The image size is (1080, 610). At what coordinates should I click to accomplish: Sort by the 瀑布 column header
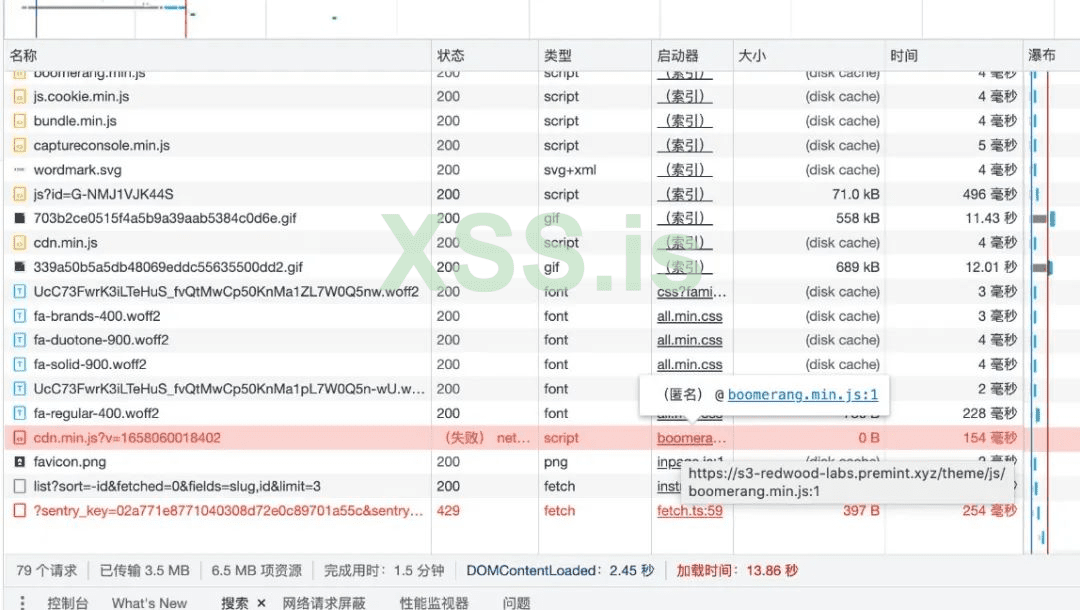(1051, 56)
